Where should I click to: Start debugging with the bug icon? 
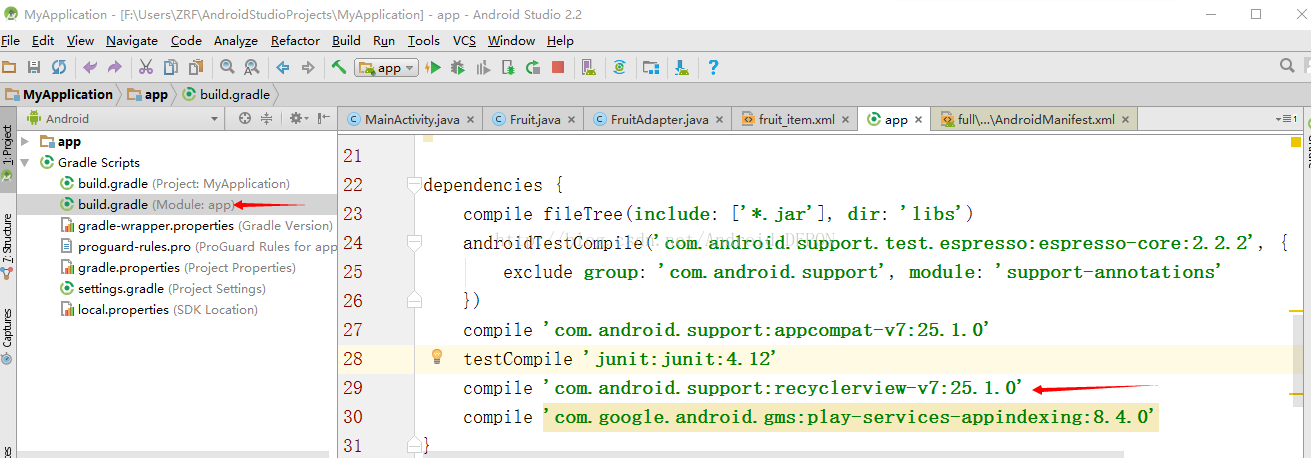coord(458,68)
